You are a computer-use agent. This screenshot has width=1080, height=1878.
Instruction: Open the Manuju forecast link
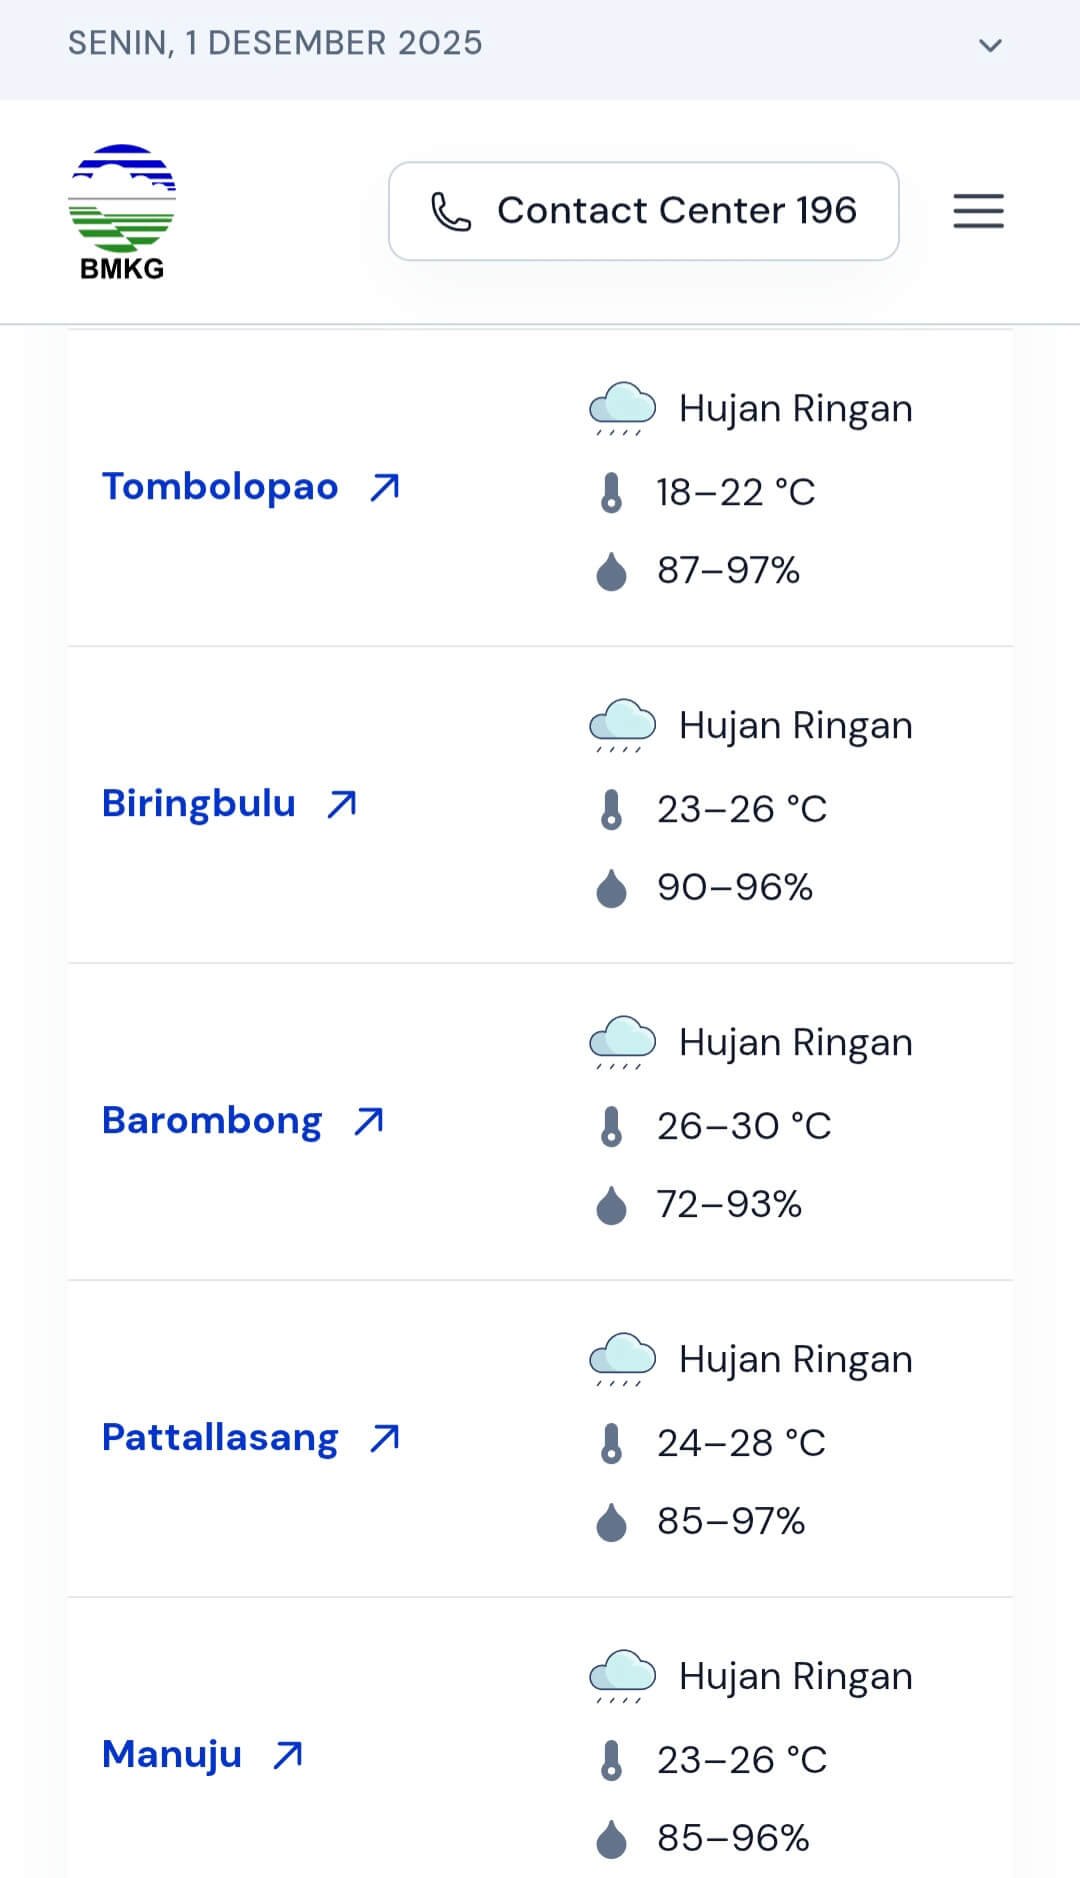click(172, 1755)
